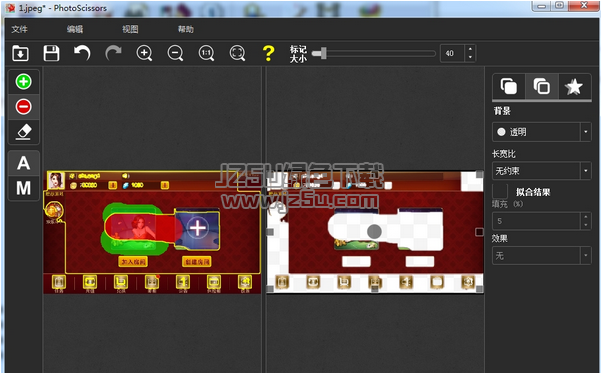Toggle the 拟合结果 checkbox
Viewport: 601px width, 373px height.
click(x=500, y=191)
